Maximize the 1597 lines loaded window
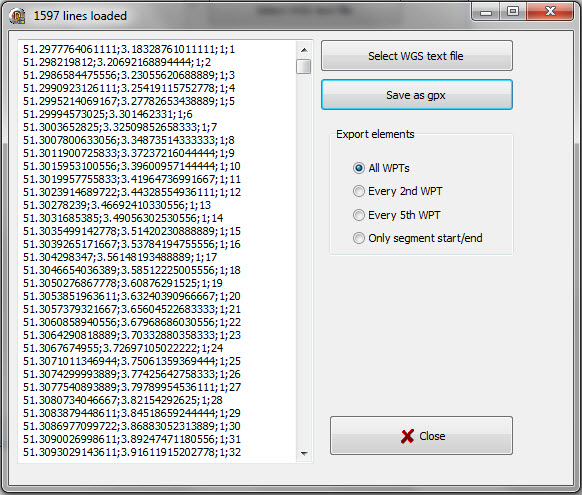Screen dimensions: 582x495 pyautogui.click(x=512, y=12)
